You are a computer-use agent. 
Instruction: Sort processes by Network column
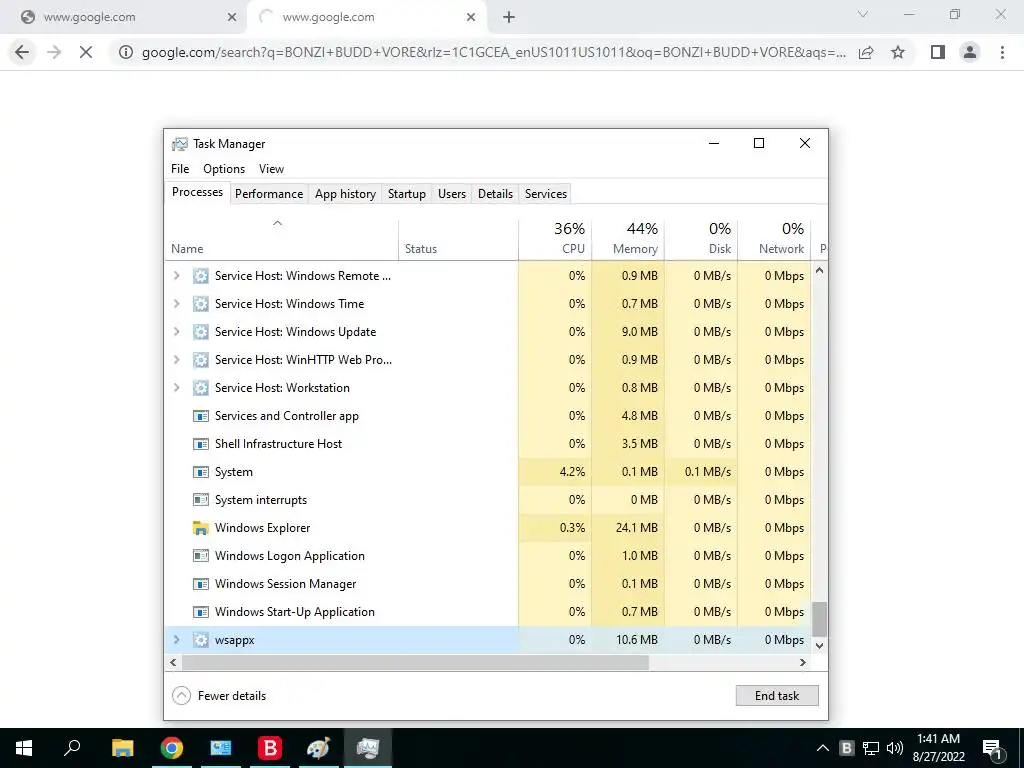click(x=774, y=239)
